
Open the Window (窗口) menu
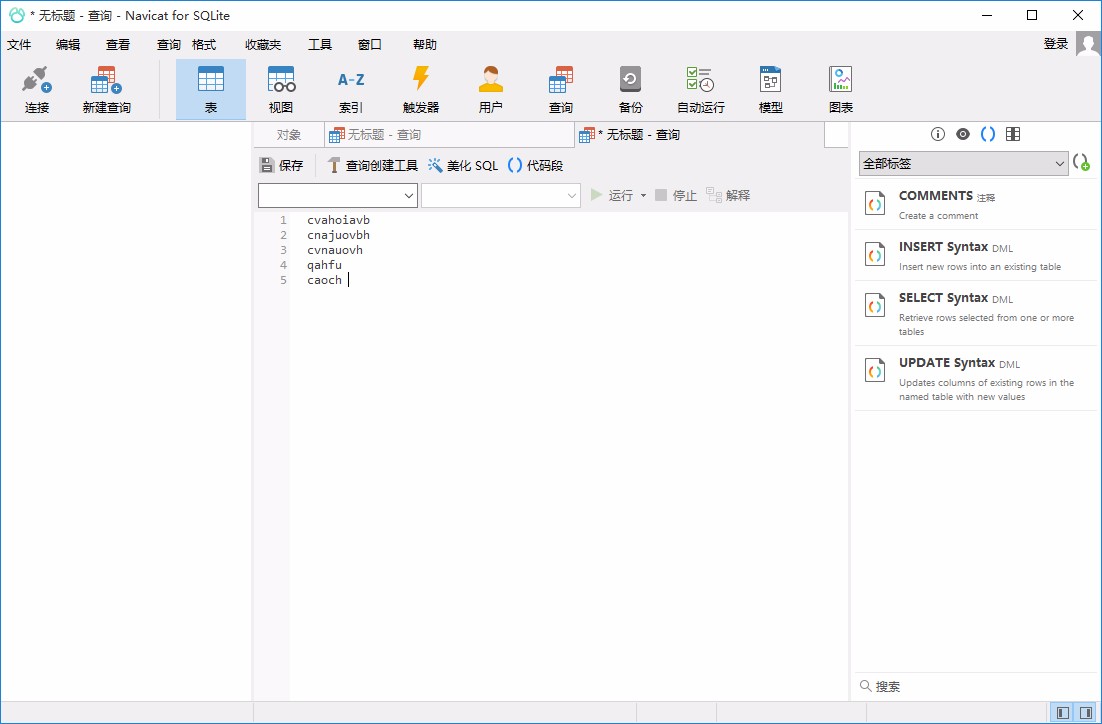pyautogui.click(x=370, y=45)
